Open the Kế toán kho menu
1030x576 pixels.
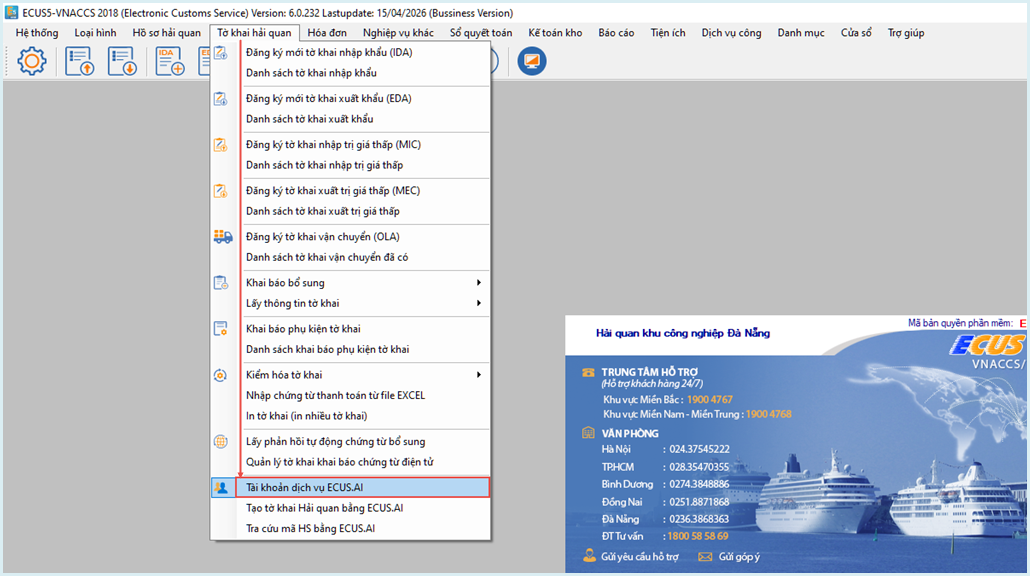click(x=555, y=33)
